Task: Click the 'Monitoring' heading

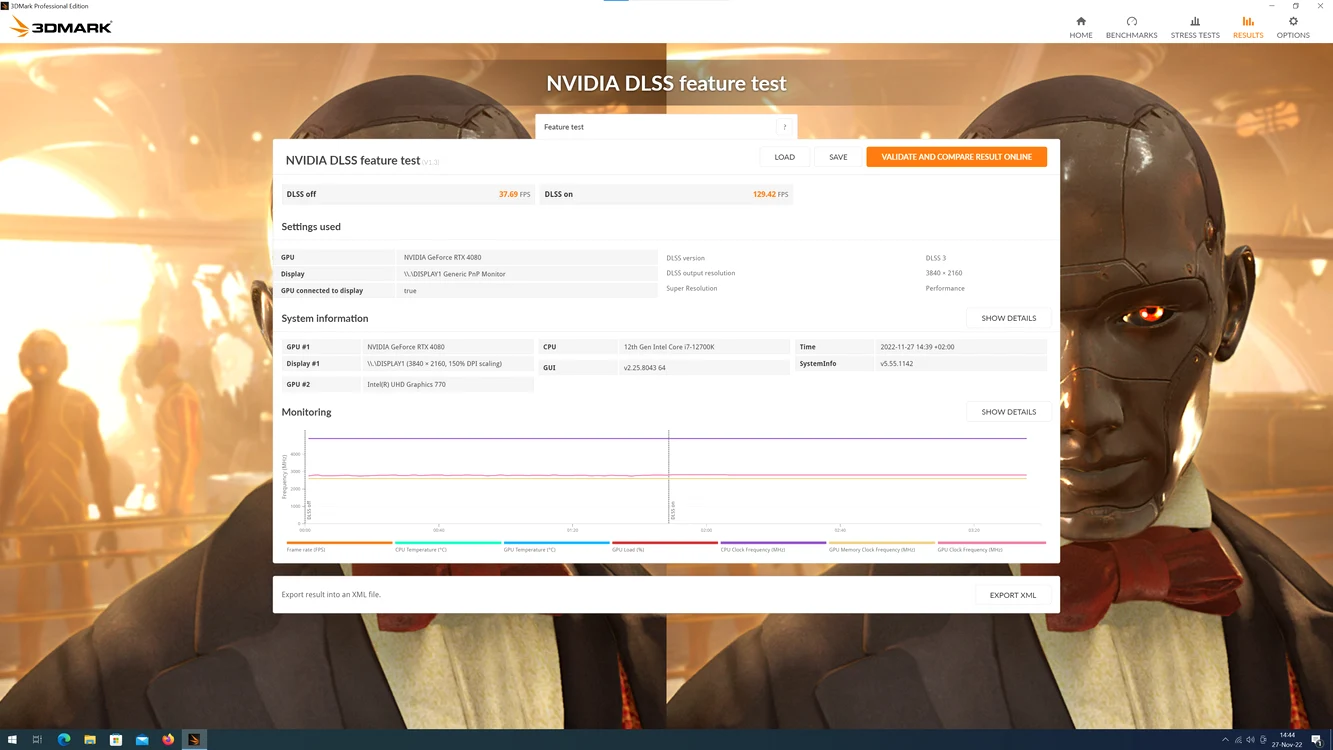Action: [x=306, y=412]
